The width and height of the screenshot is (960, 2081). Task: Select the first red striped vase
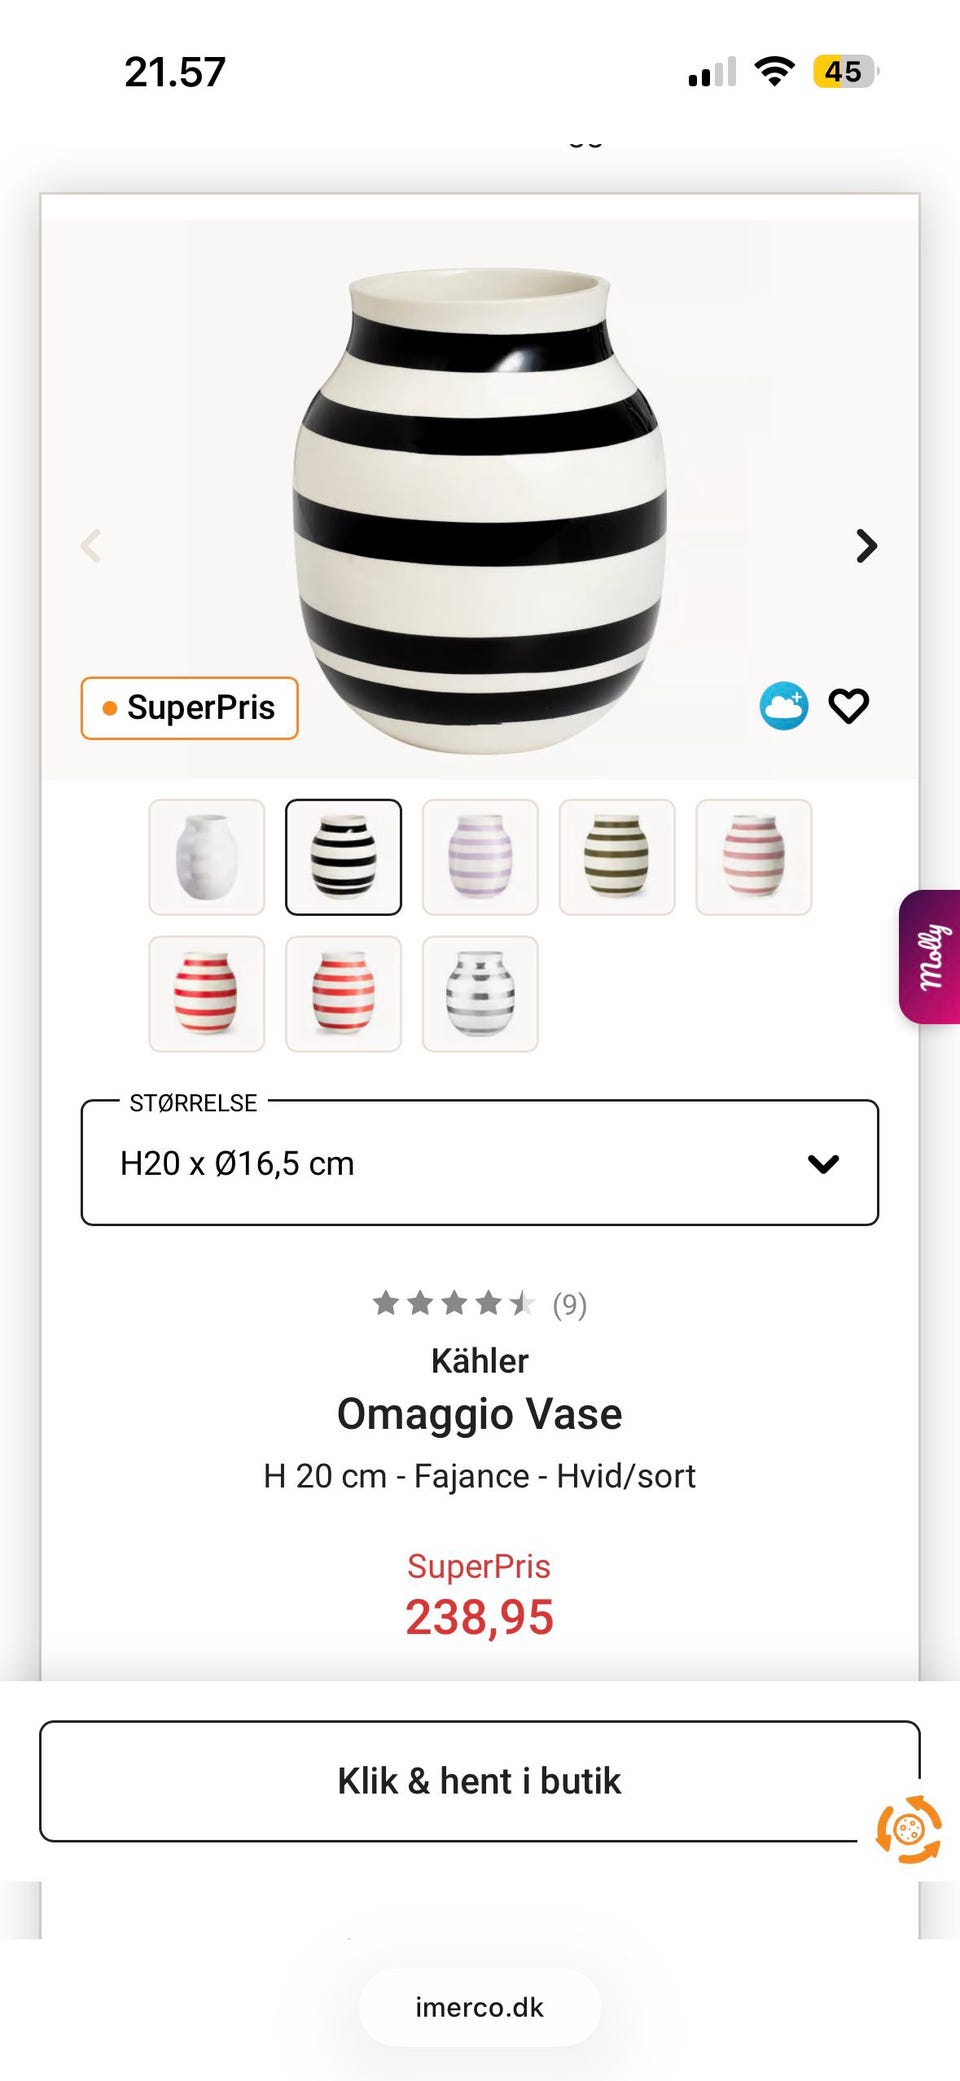coord(207,994)
